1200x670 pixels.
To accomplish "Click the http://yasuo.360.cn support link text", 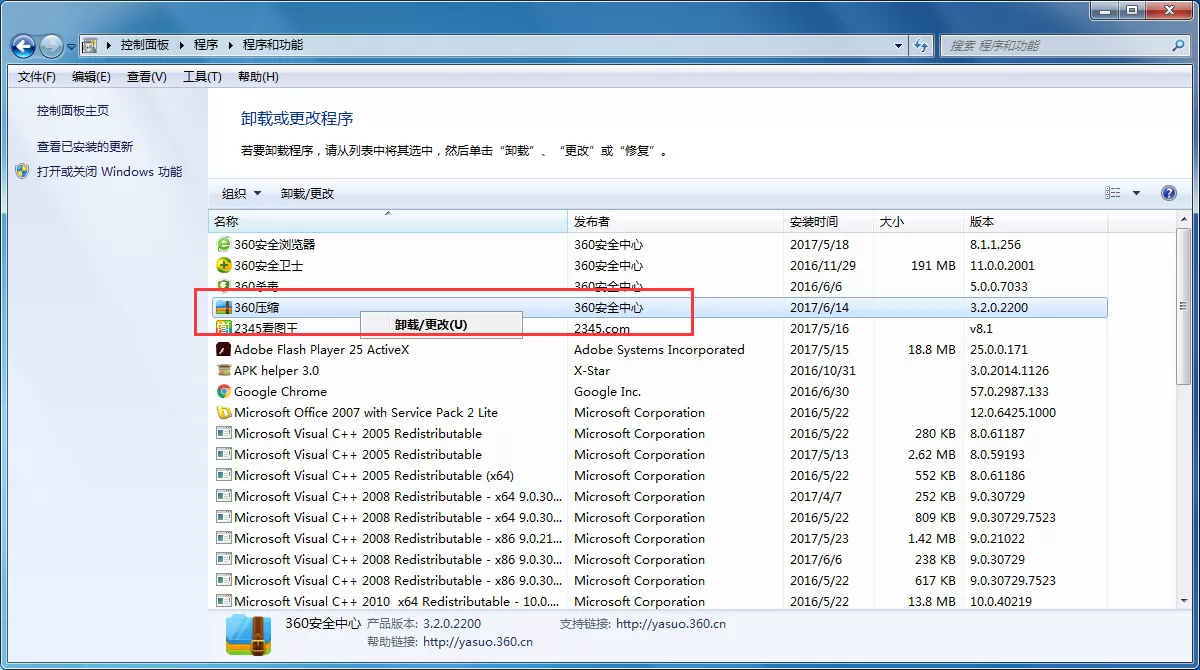I will (x=671, y=624).
